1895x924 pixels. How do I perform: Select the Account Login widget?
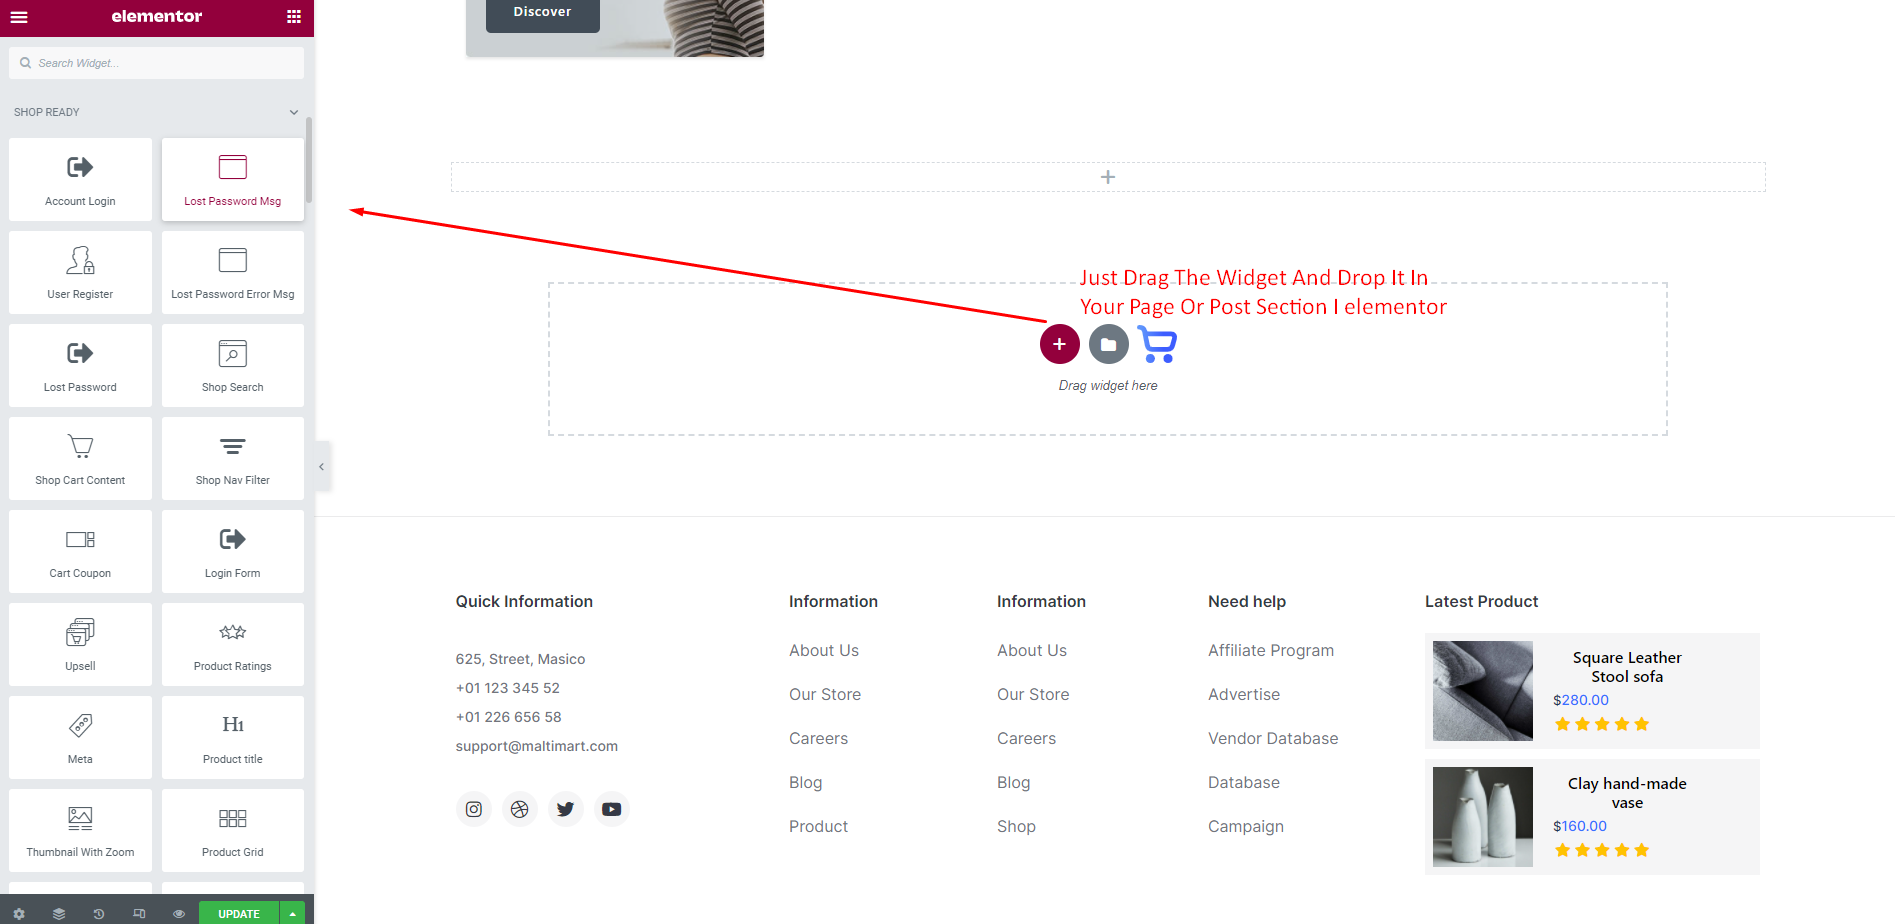80,180
